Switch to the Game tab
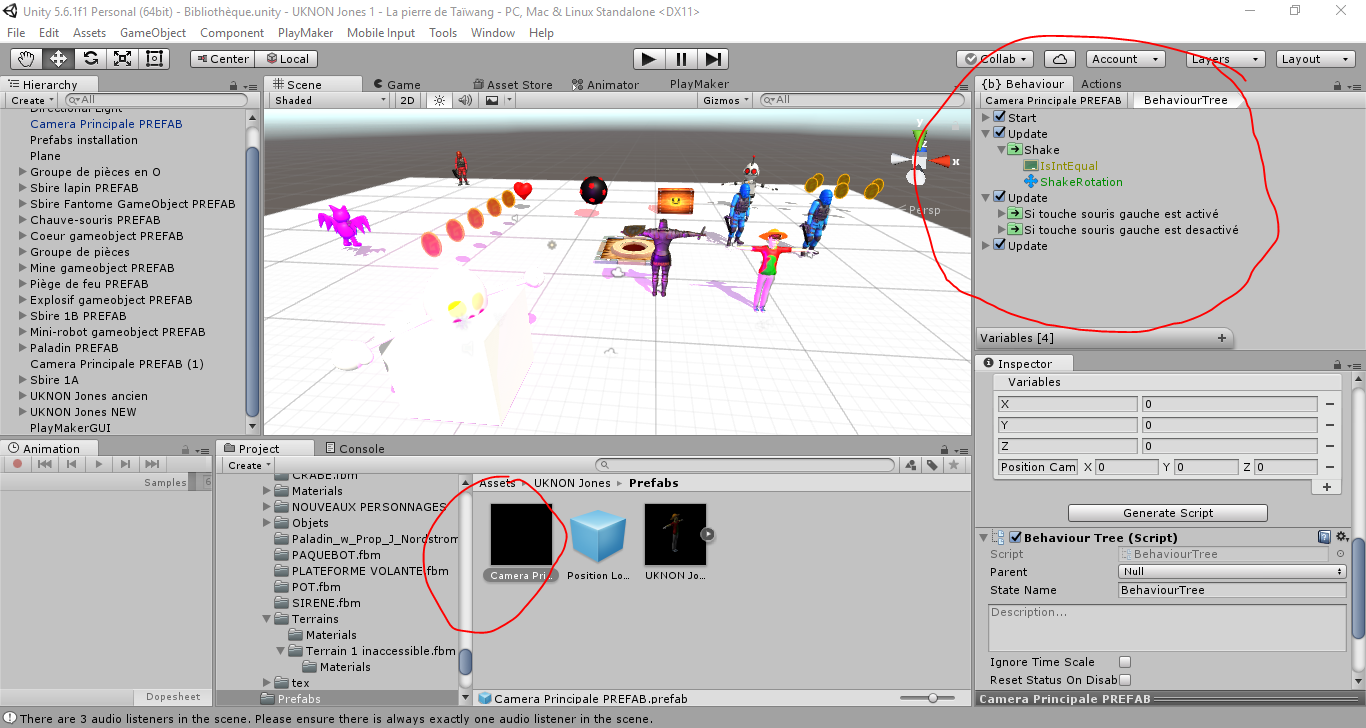The image size is (1366, 728). pos(396,85)
